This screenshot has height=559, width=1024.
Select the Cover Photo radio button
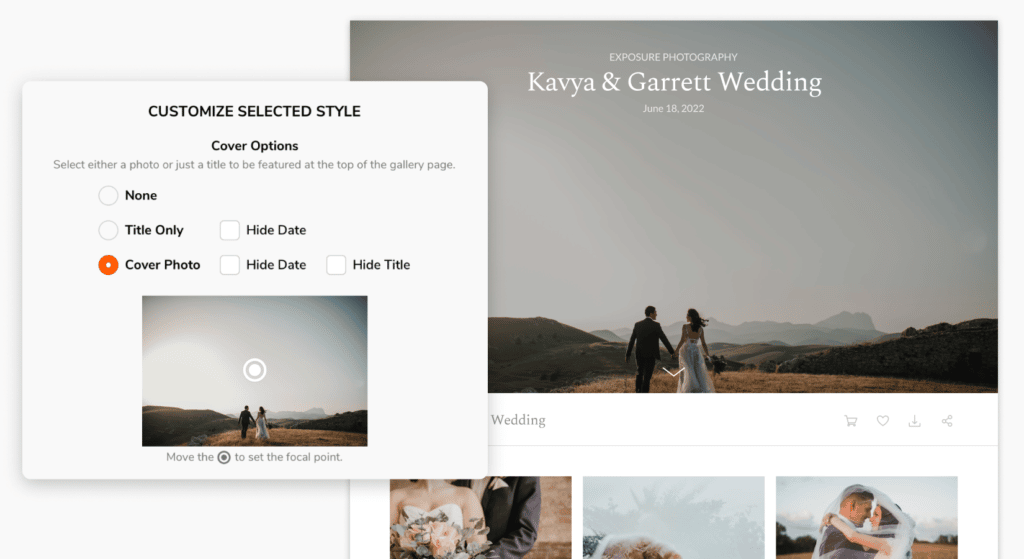click(108, 265)
